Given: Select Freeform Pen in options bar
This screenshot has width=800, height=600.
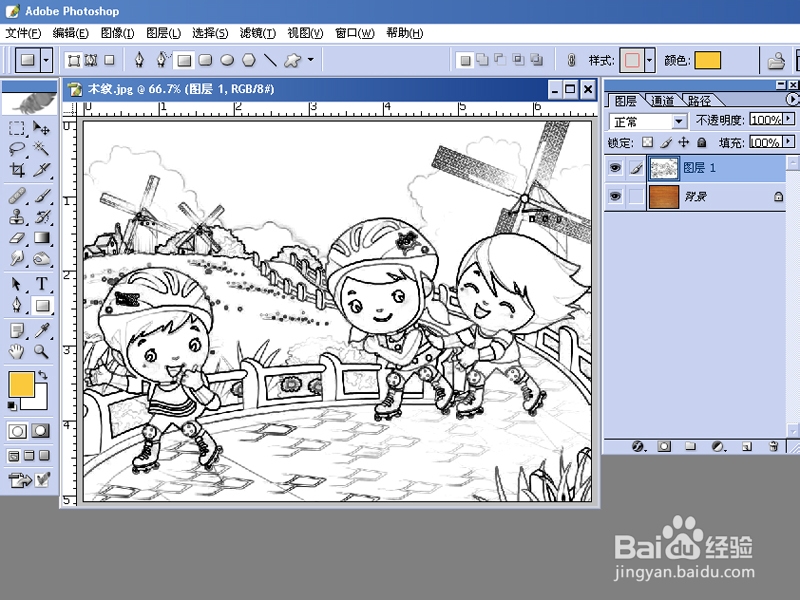Looking at the screenshot, I should point(162,60).
